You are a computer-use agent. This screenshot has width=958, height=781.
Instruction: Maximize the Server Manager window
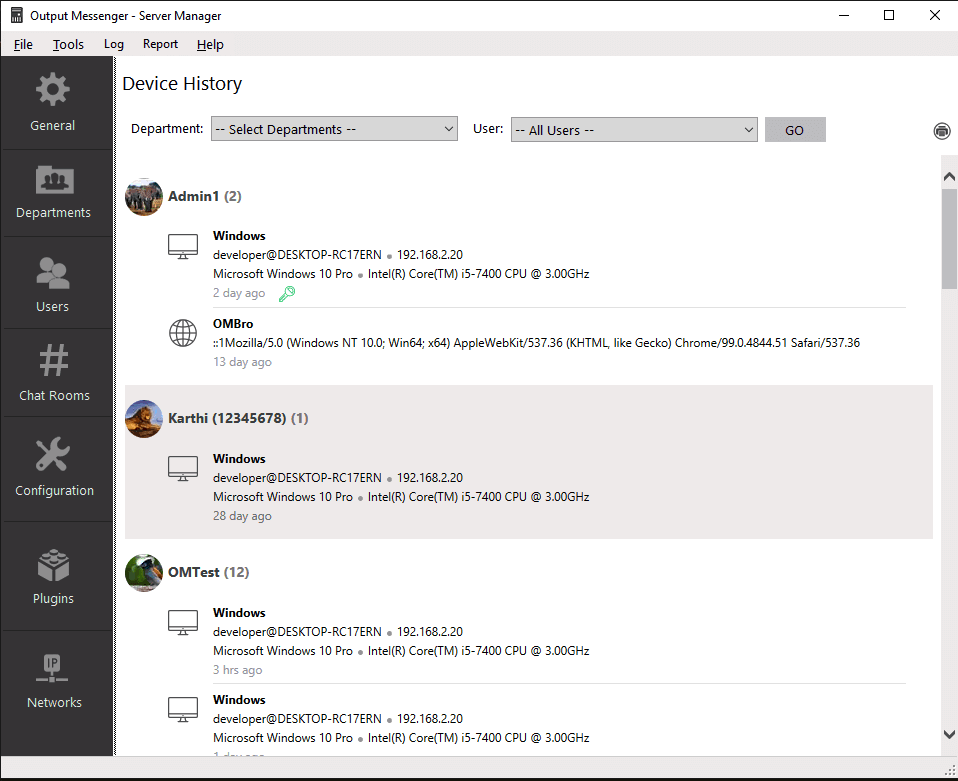coord(889,15)
